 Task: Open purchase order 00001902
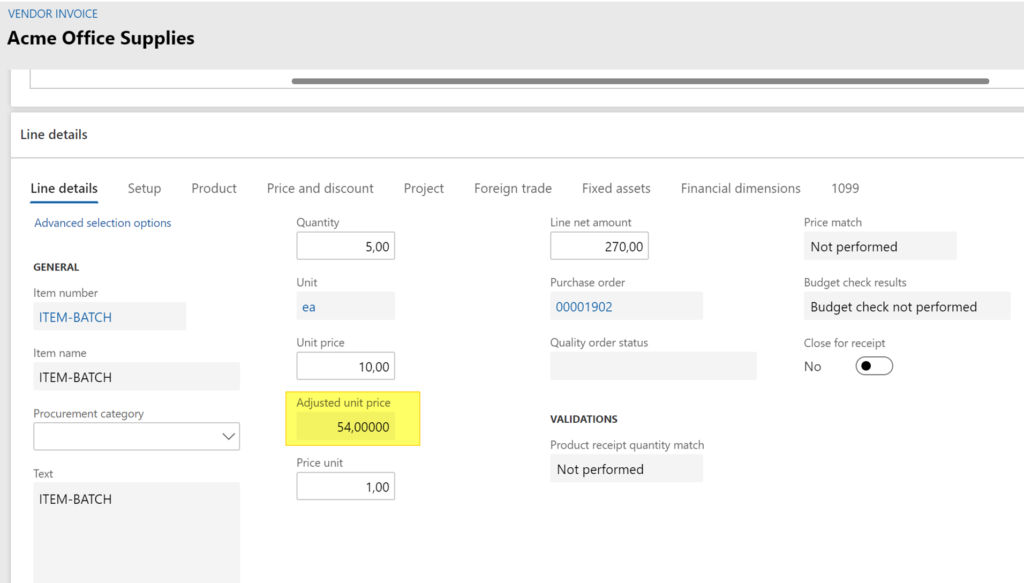[585, 306]
